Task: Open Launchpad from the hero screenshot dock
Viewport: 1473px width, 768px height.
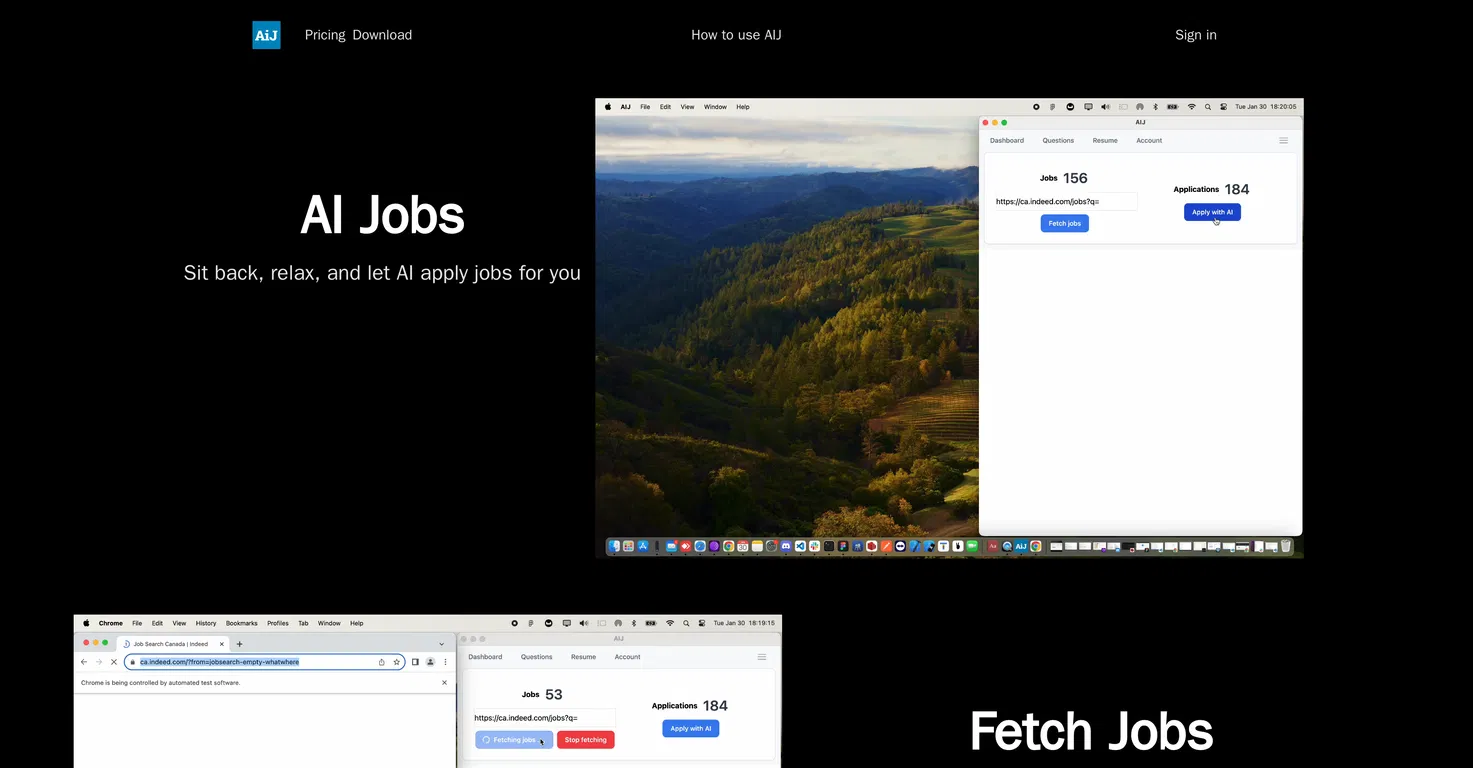Action: 628,546
